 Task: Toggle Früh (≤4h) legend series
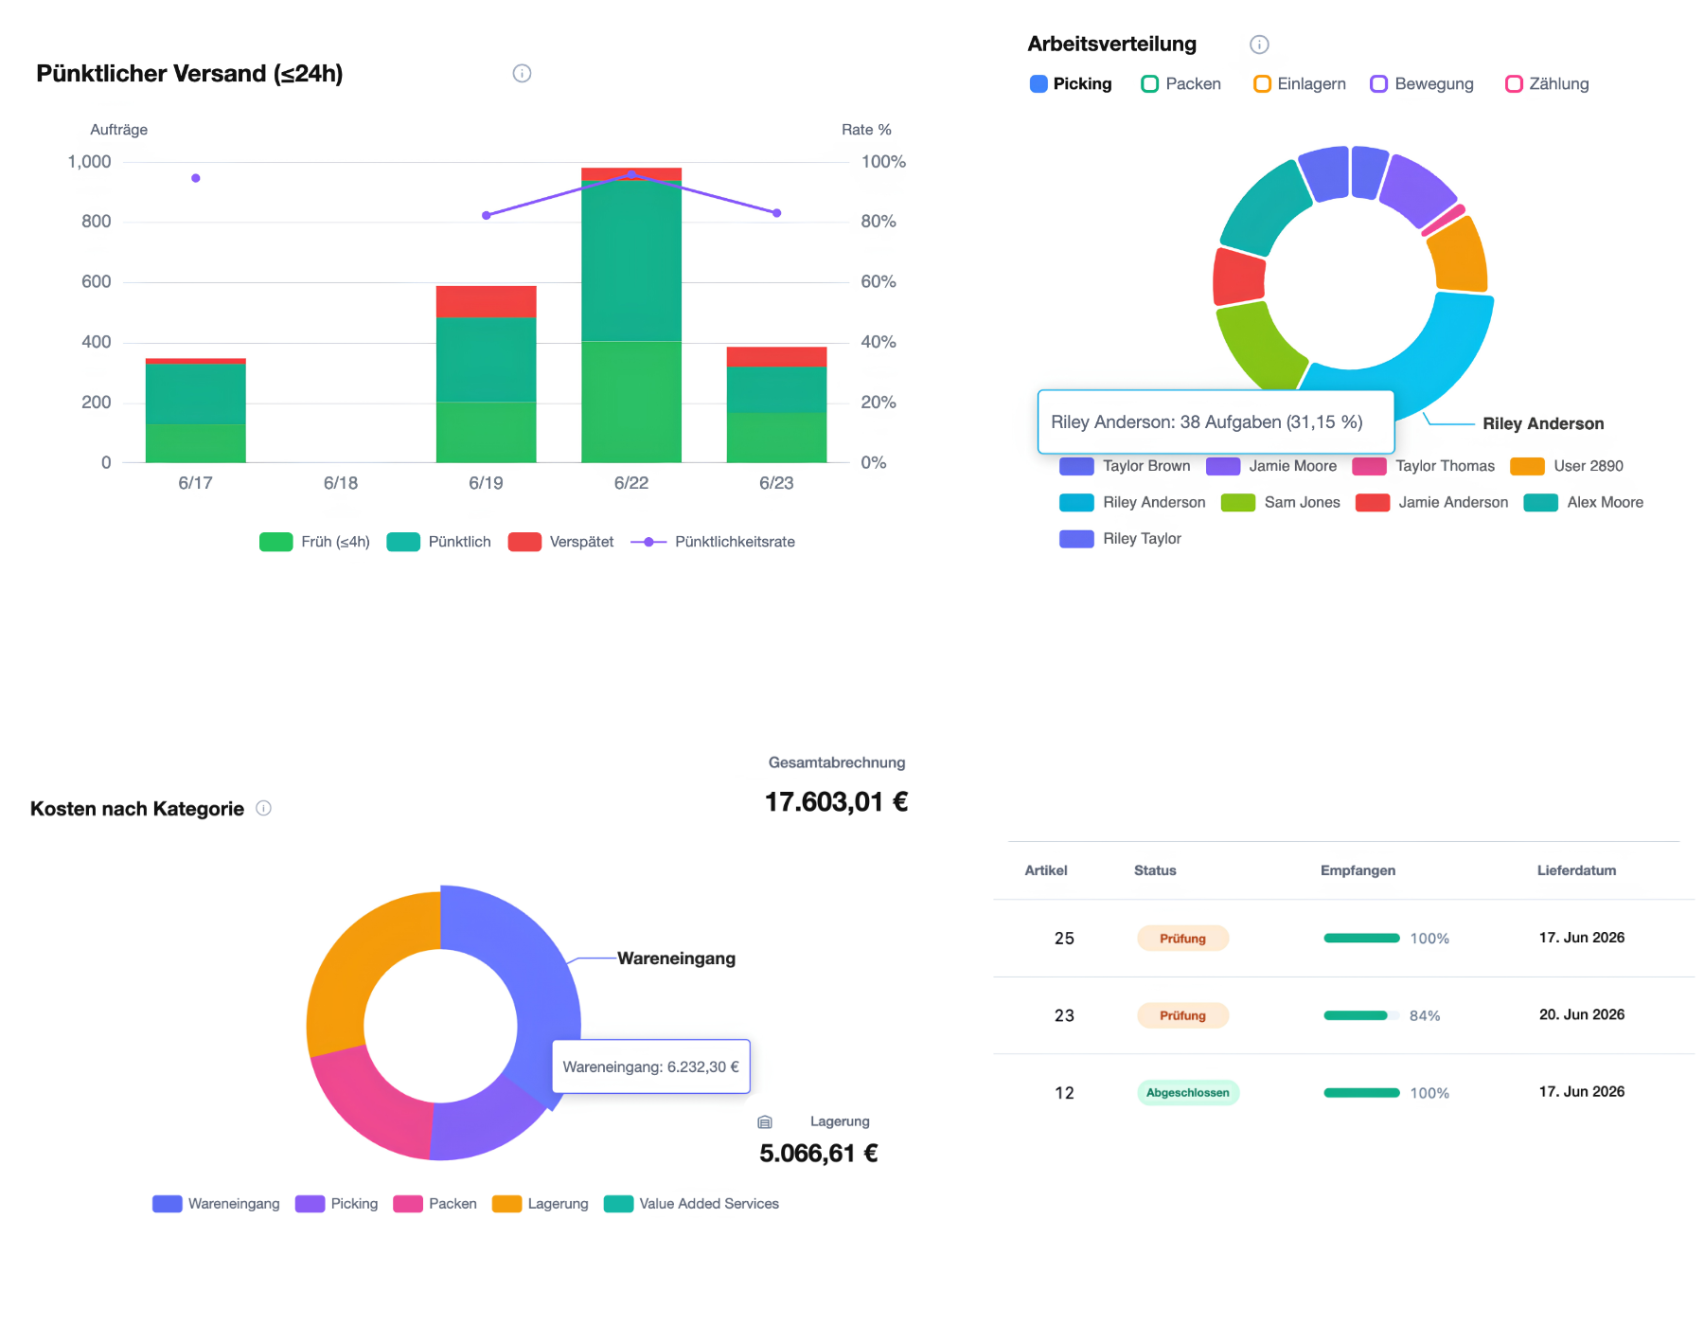[314, 542]
